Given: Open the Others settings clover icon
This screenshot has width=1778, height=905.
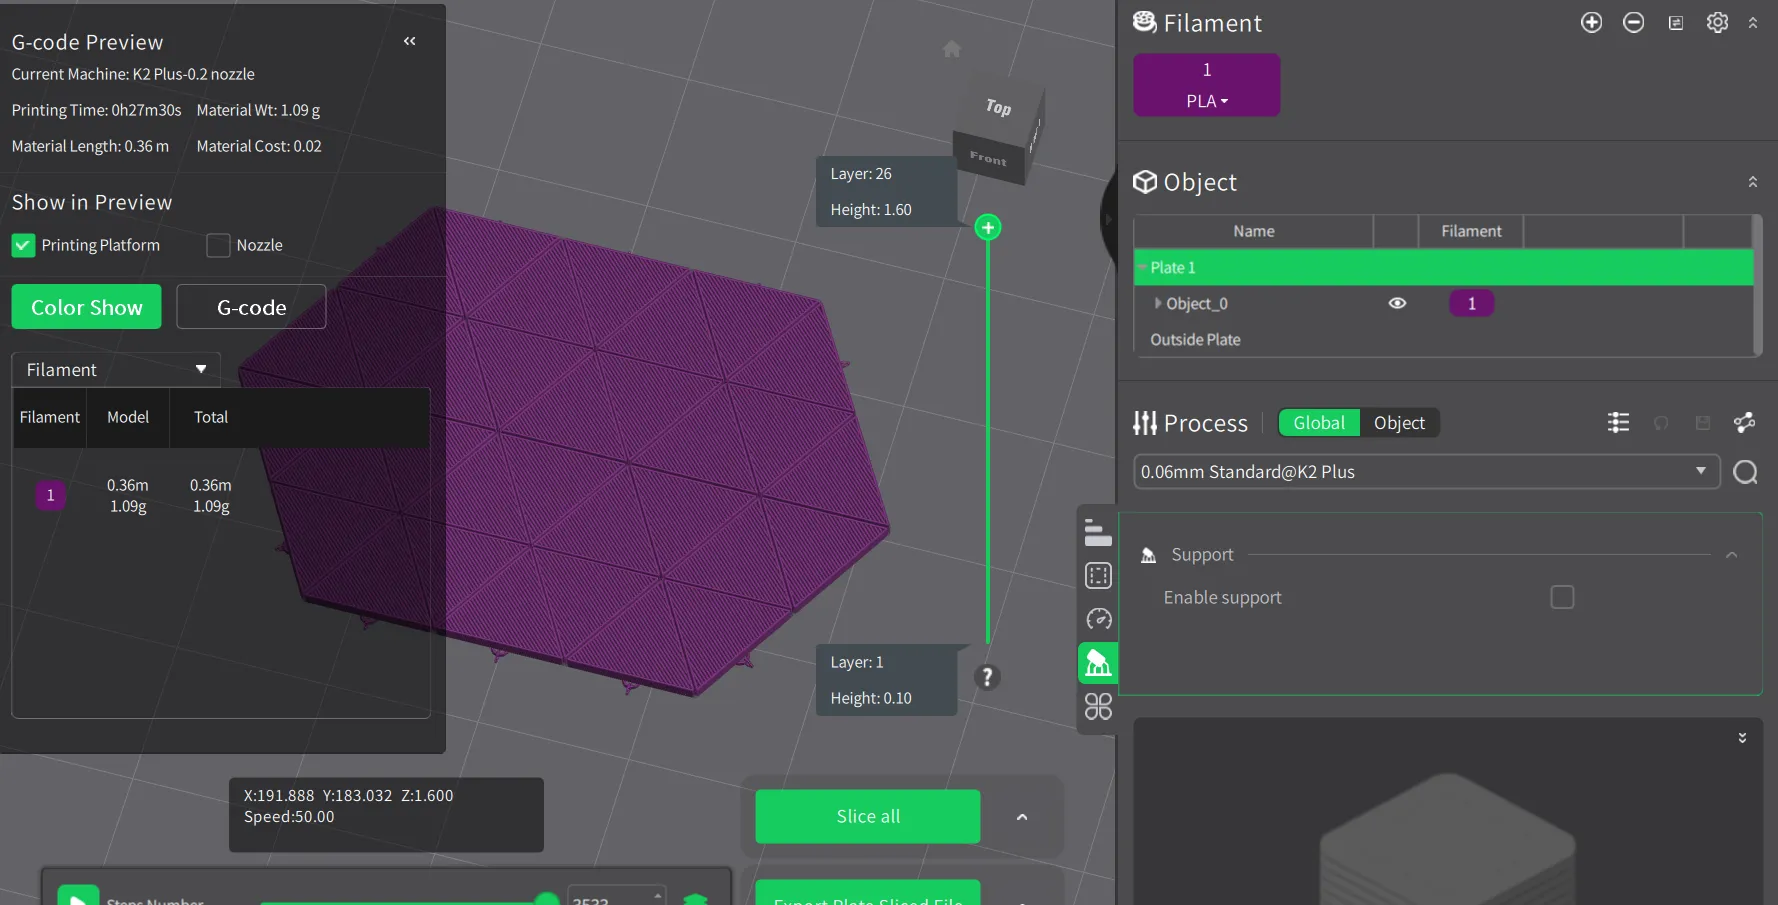Looking at the screenshot, I should click(x=1098, y=706).
